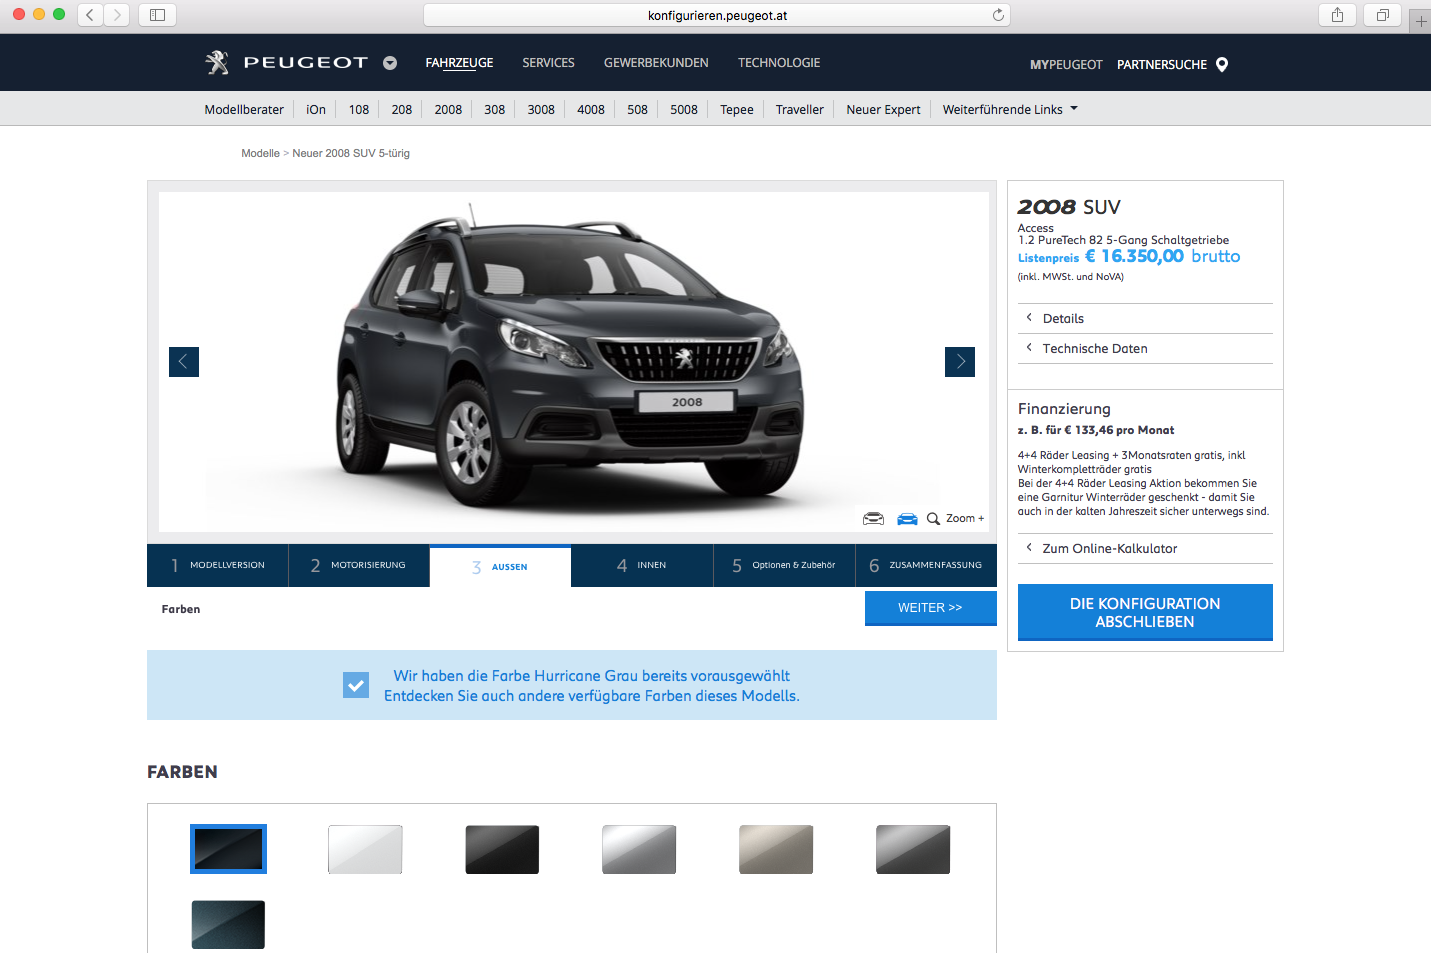Go to step 1 Modellversion

click(x=218, y=565)
